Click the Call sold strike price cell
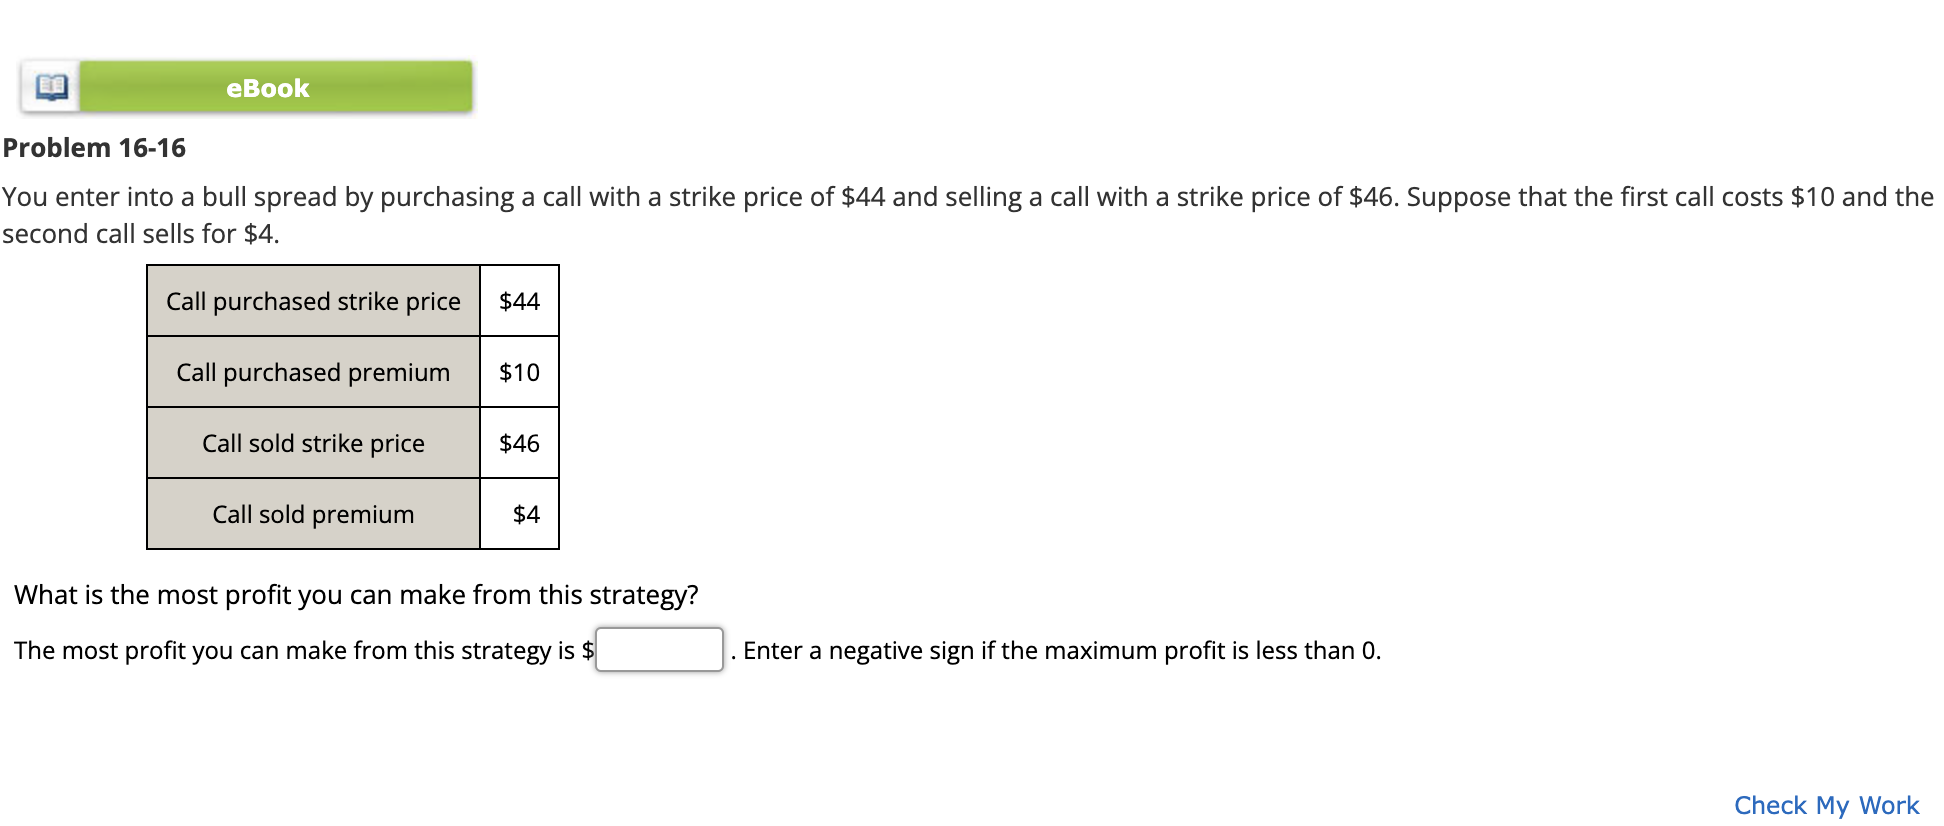Image resolution: width=1944 pixels, height=826 pixels. pyautogui.click(x=313, y=443)
